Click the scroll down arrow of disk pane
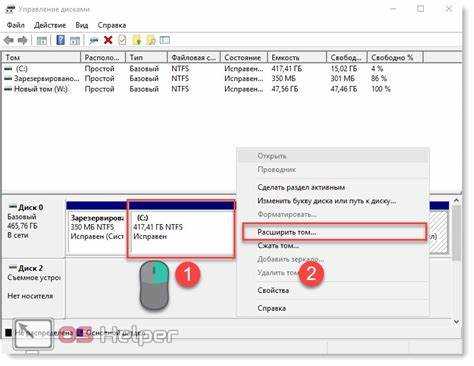474x366 pixels. tap(456, 322)
